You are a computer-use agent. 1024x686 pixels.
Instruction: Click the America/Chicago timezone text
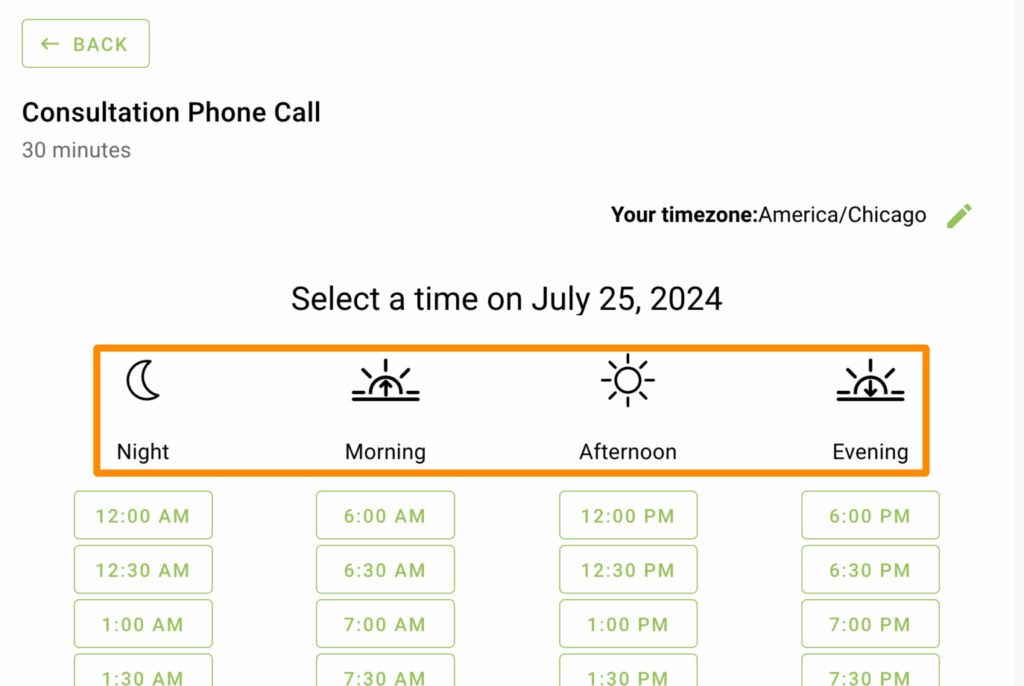(843, 215)
